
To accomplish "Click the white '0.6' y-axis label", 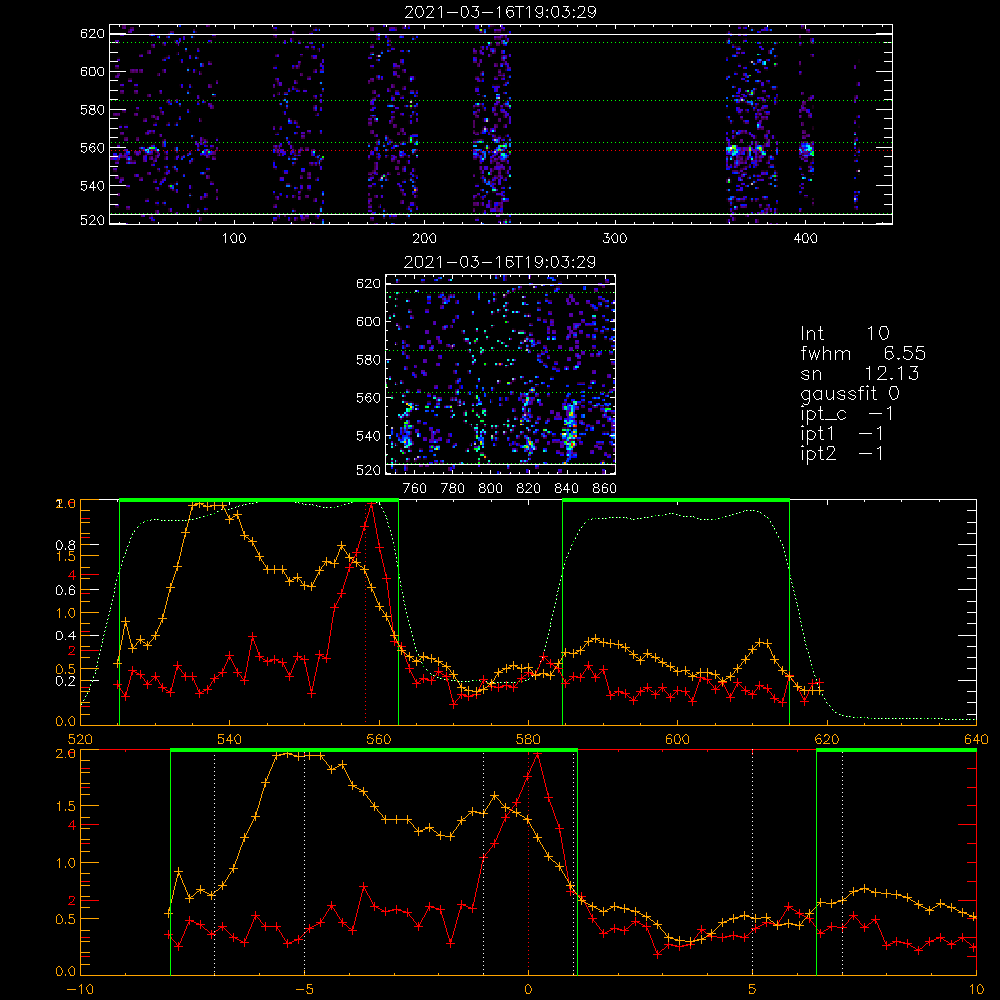I will point(66,591).
